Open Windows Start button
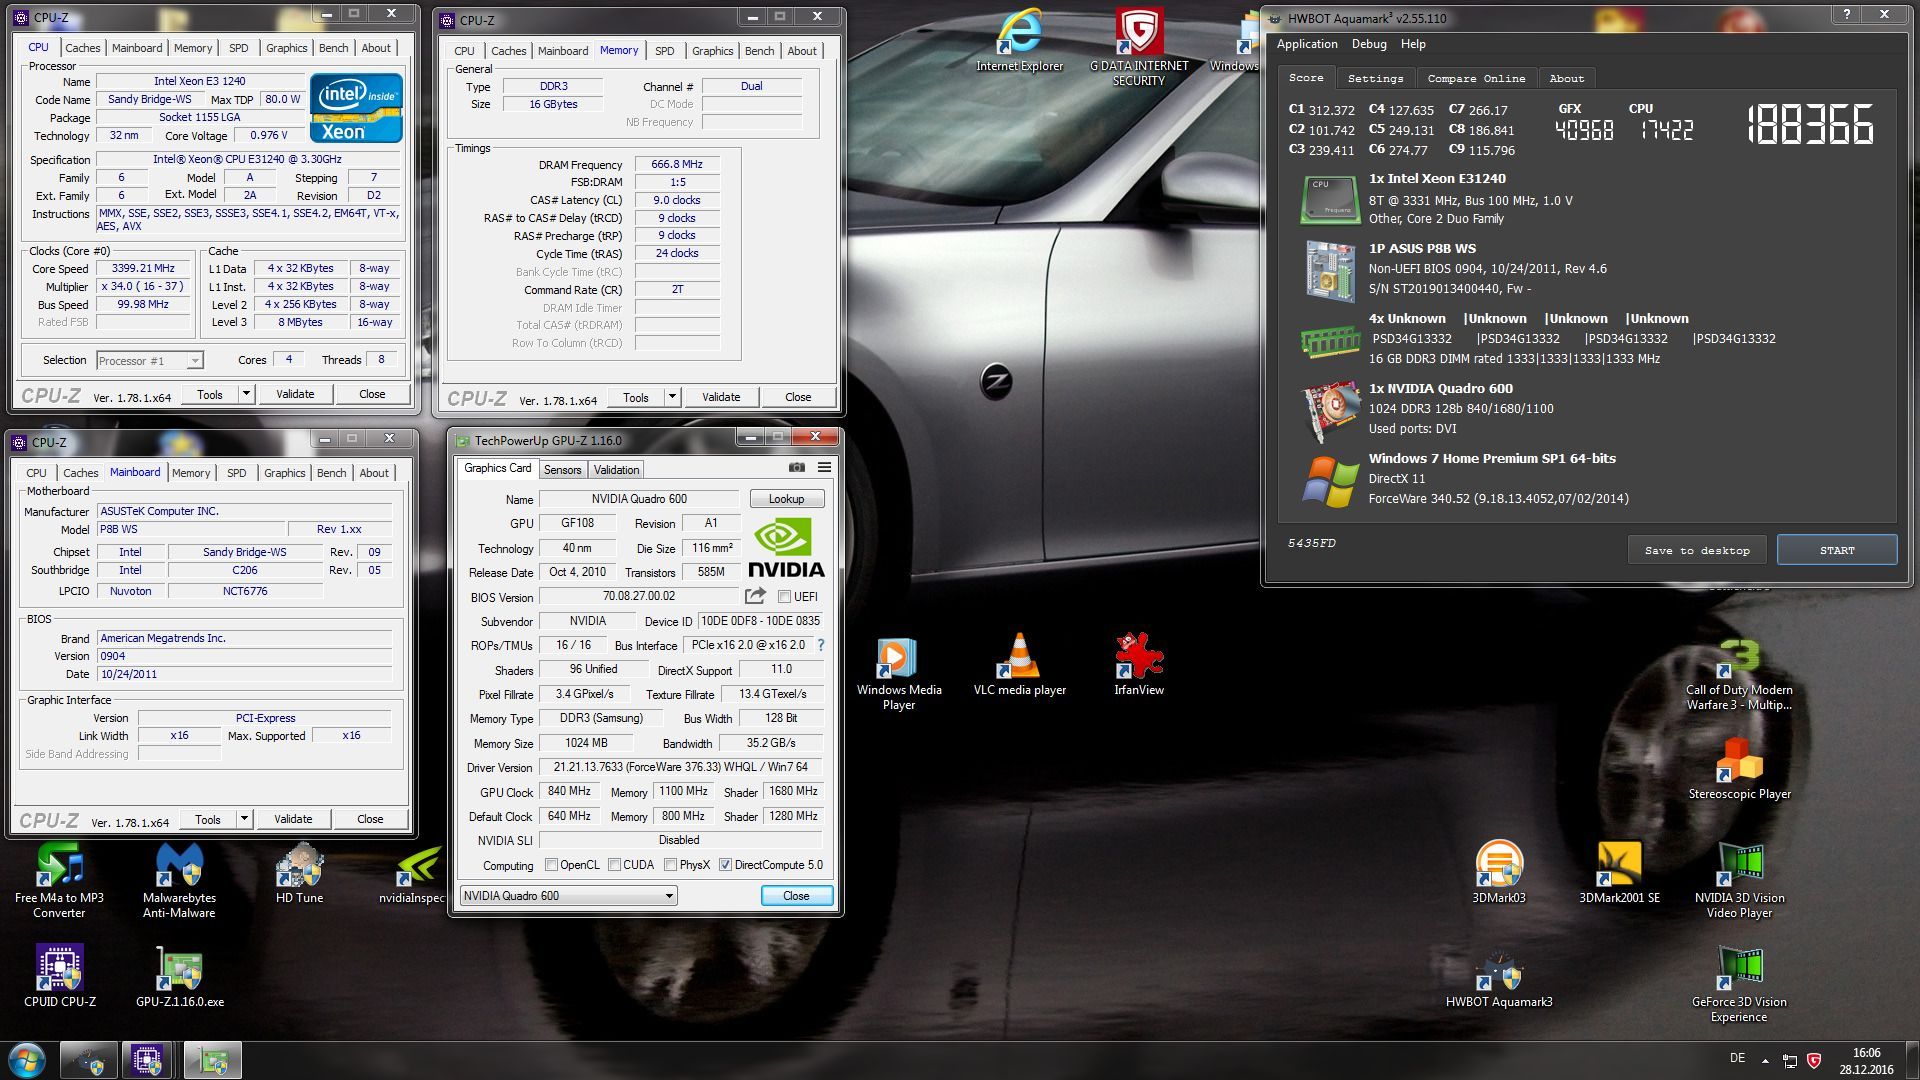Viewport: 1920px width, 1080px height. pyautogui.click(x=26, y=1060)
